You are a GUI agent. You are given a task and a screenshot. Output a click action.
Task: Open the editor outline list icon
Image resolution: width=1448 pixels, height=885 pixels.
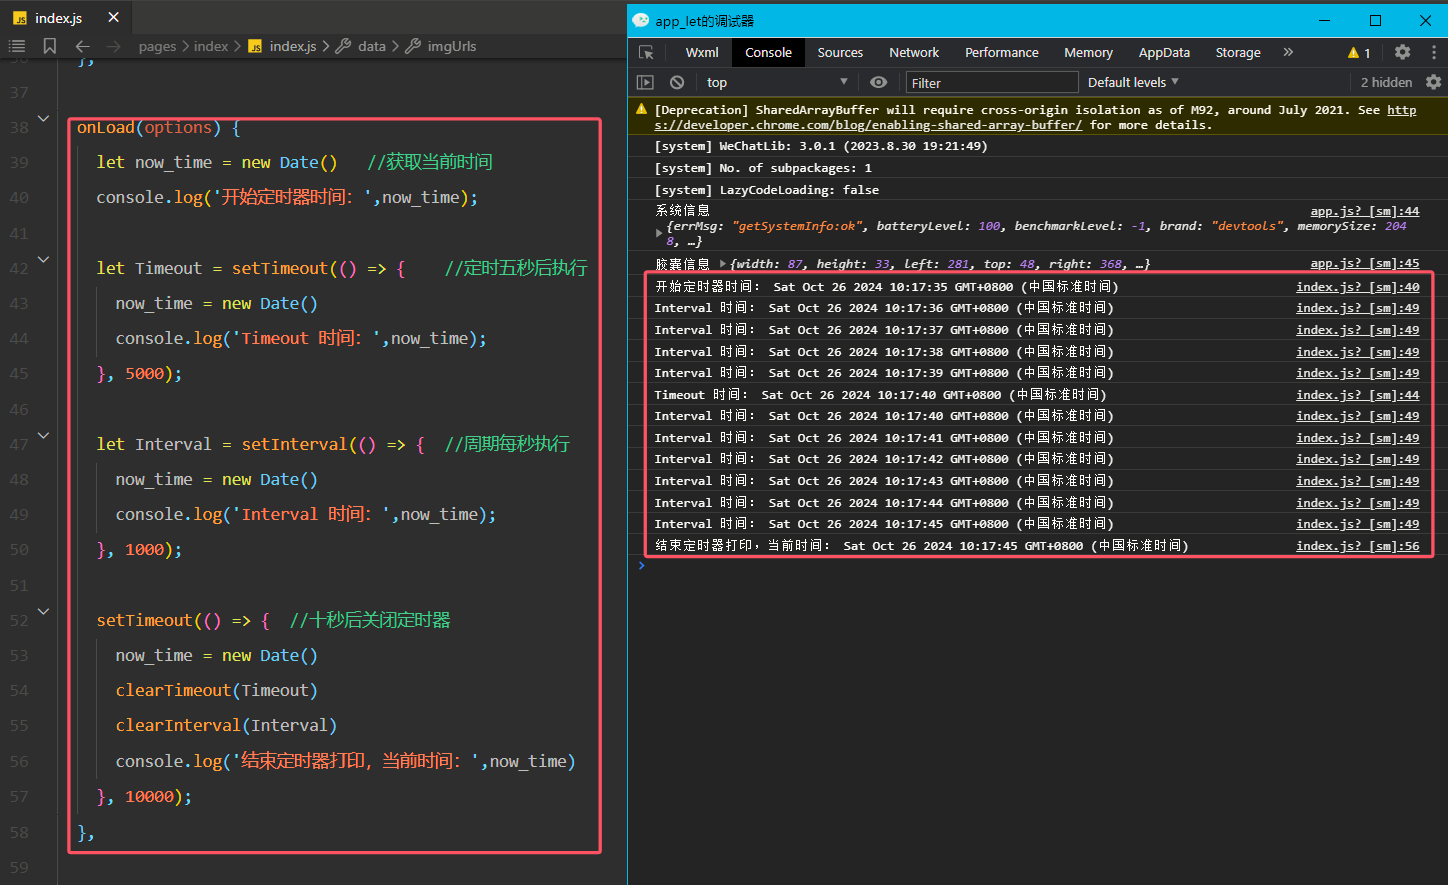[x=17, y=46]
